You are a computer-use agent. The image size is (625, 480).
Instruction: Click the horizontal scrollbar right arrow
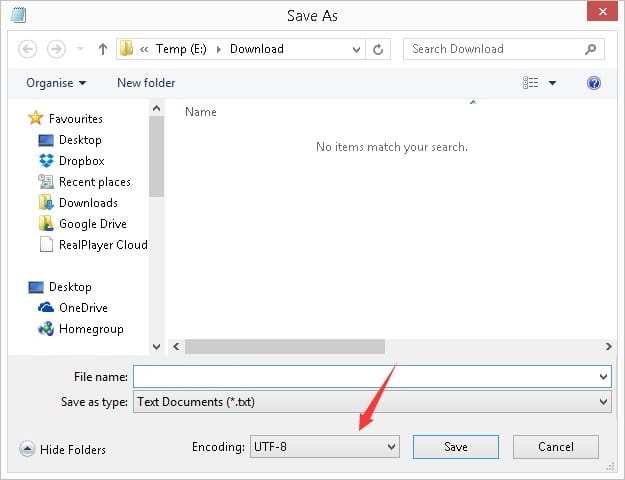click(x=608, y=346)
